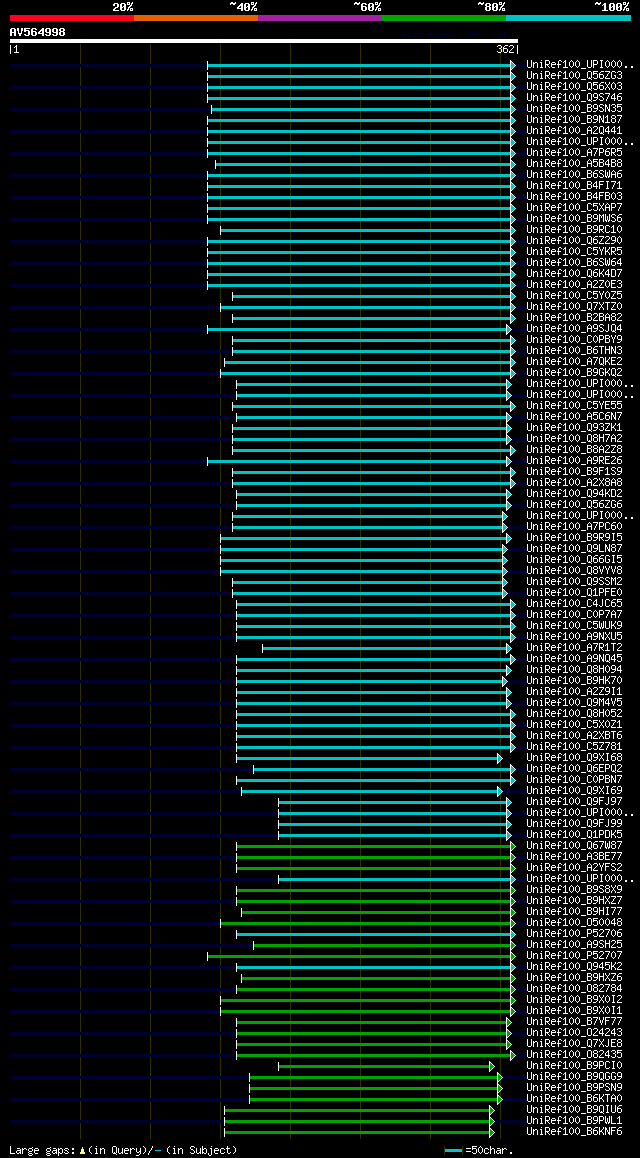Click the white query sequence bar
The image size is (640, 1158).
tap(264, 41)
